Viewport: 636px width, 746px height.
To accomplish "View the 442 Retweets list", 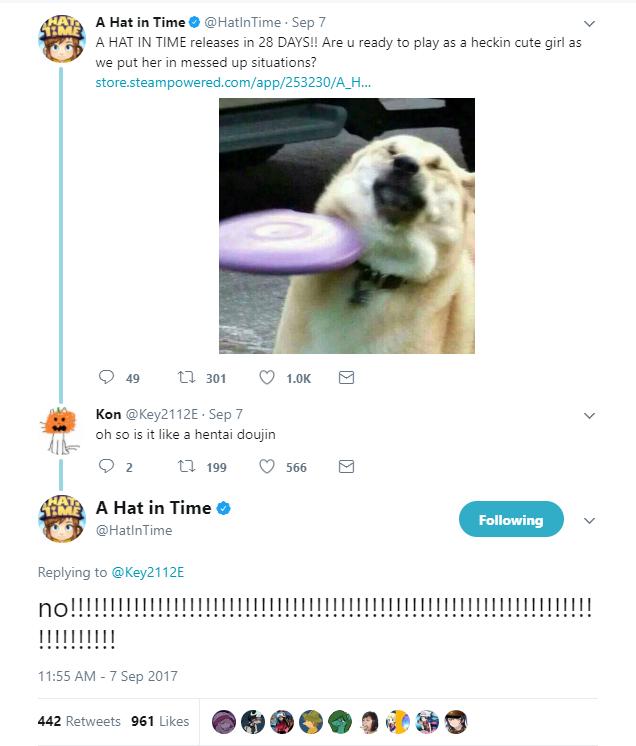I will point(79,721).
